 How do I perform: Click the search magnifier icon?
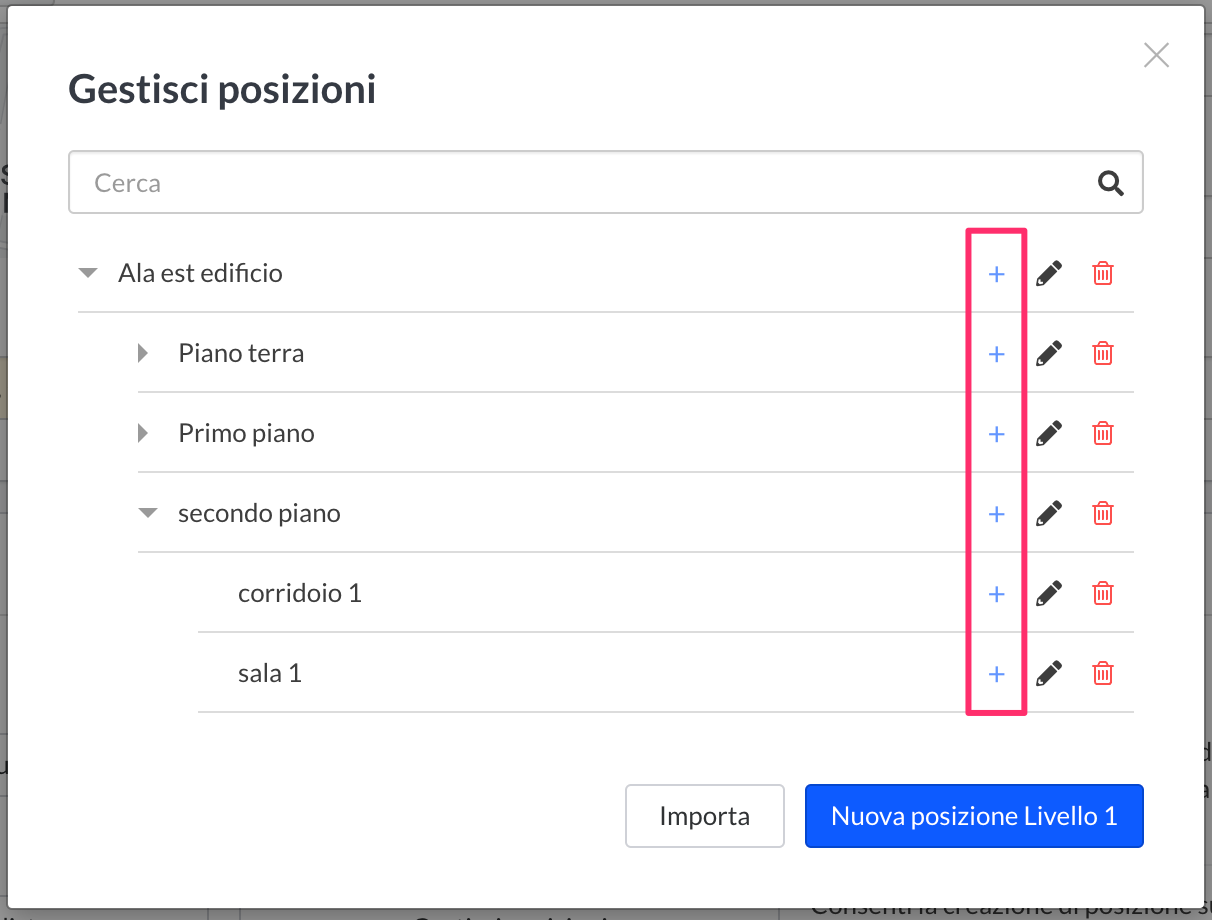pyautogui.click(x=1110, y=182)
